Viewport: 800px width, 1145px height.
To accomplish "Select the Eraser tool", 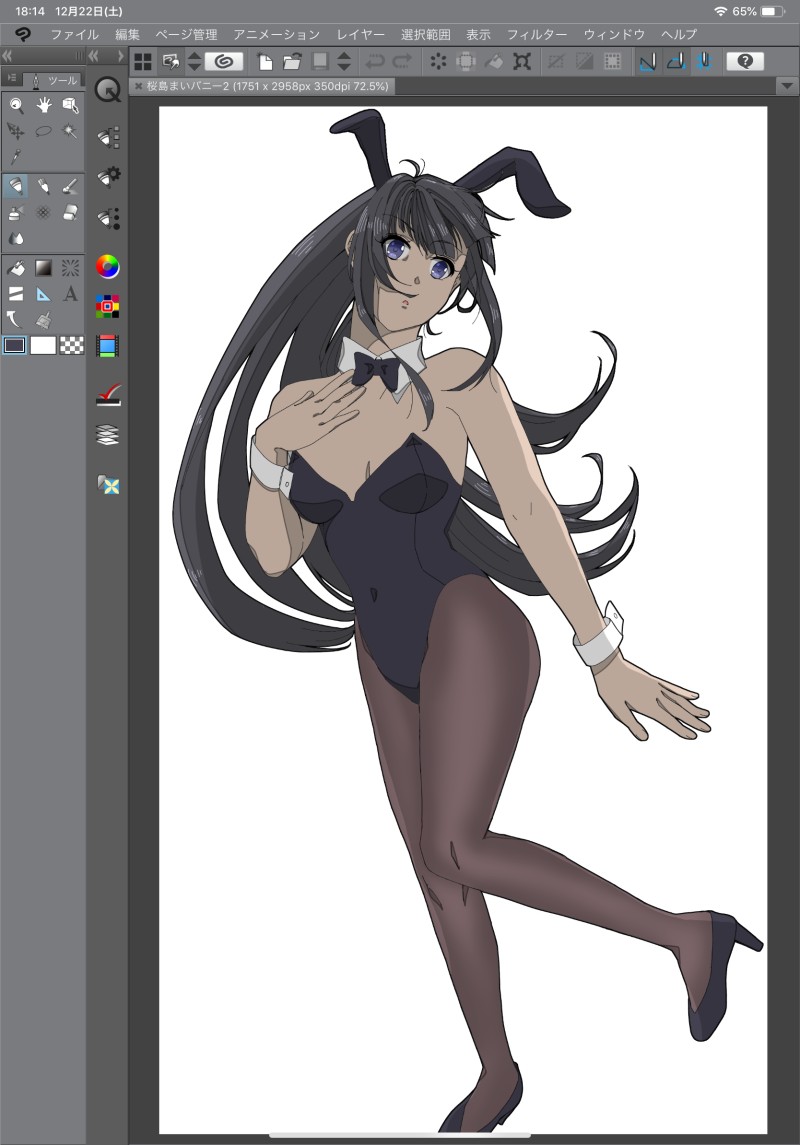I will [70, 212].
